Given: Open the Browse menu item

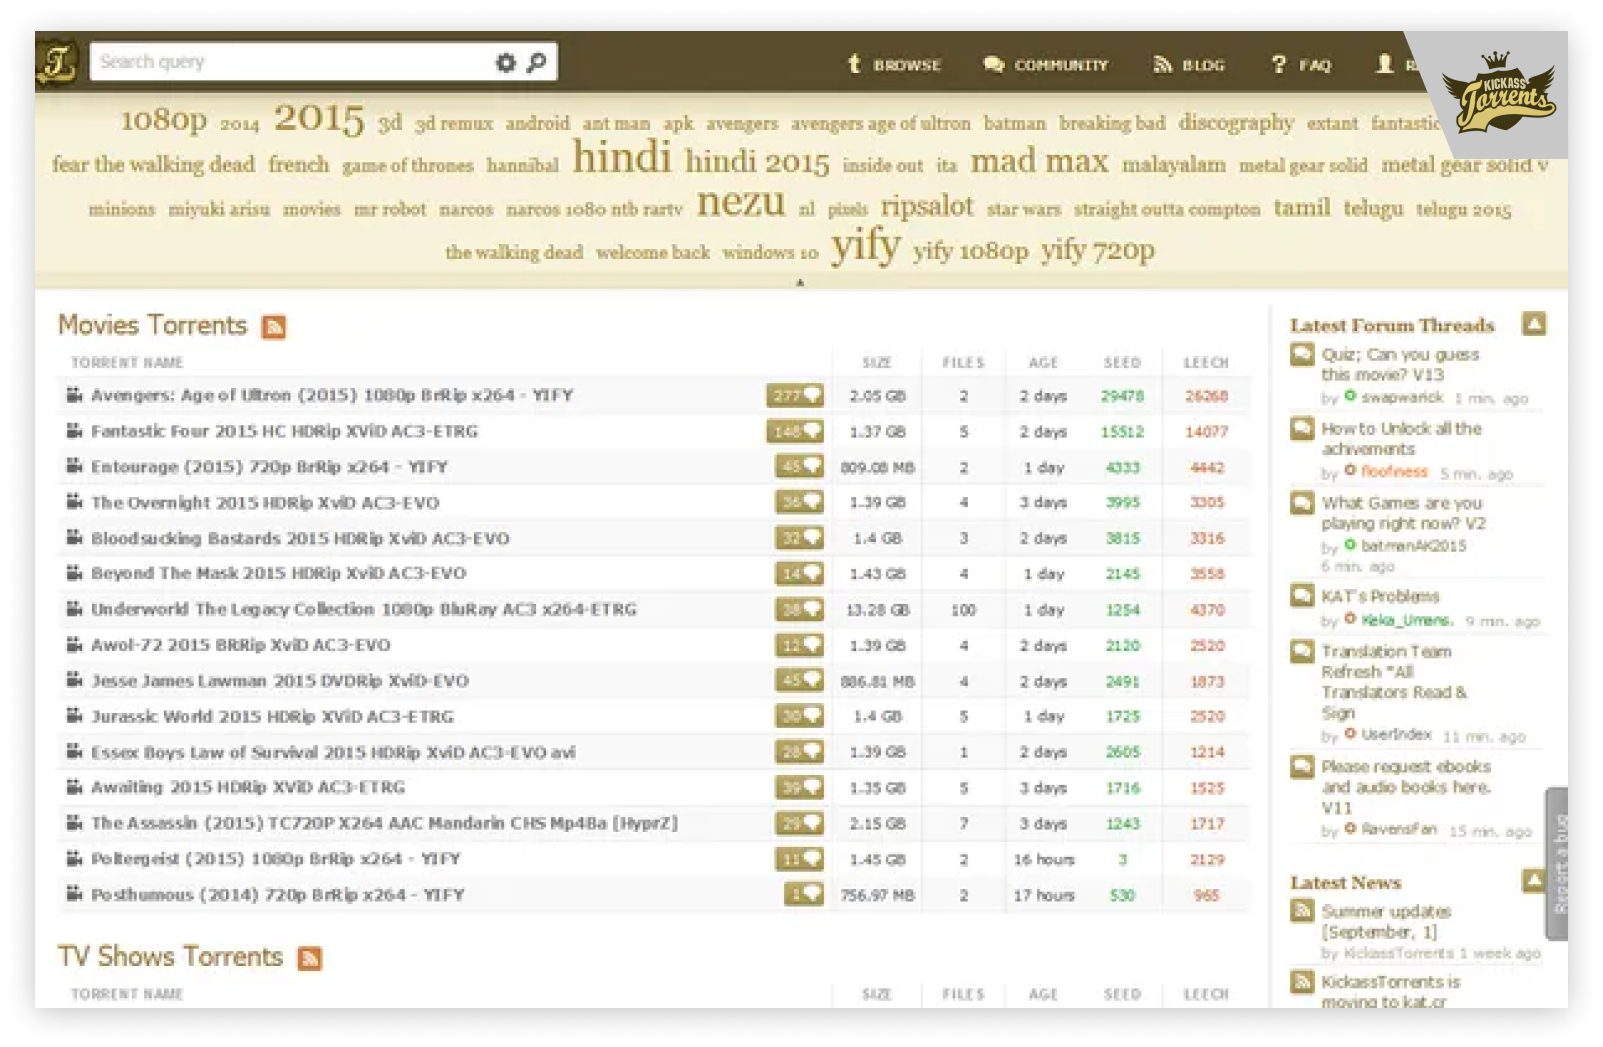Looking at the screenshot, I should (894, 65).
